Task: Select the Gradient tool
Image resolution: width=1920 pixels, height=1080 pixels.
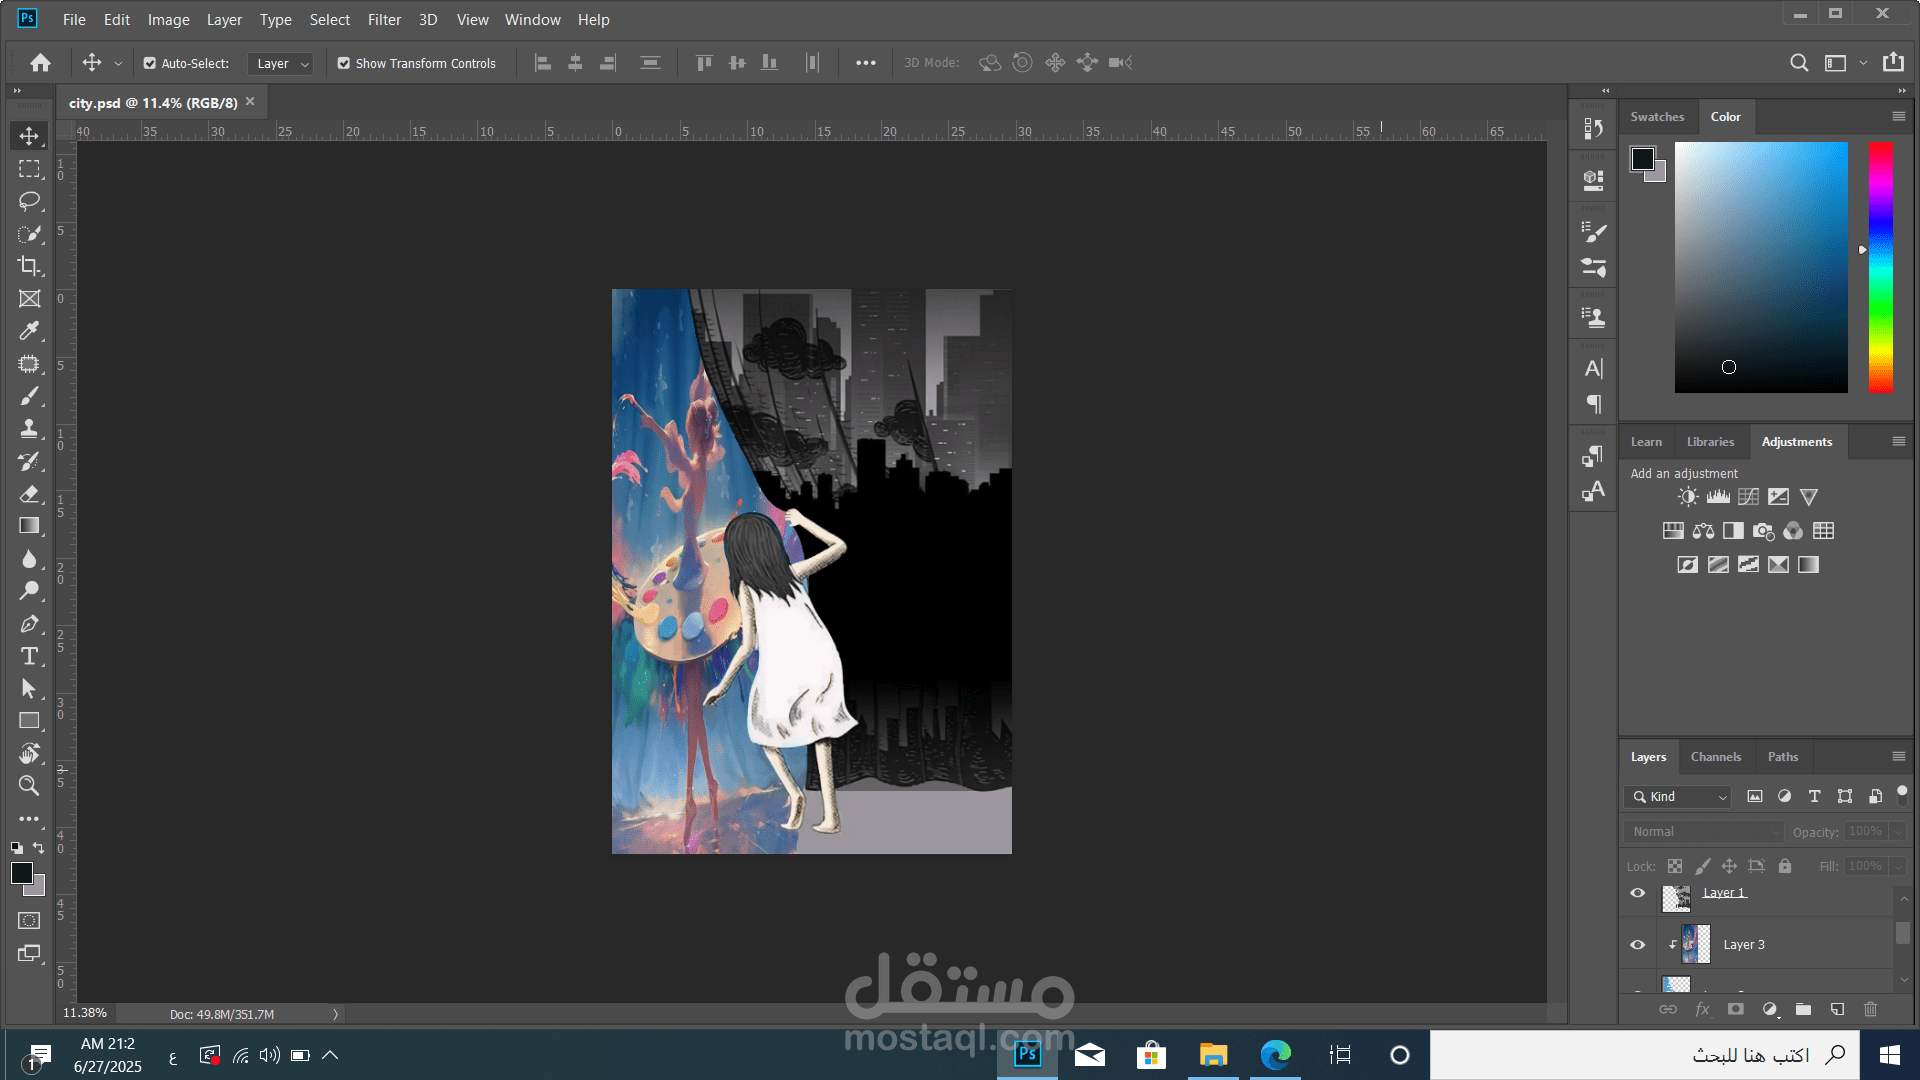Action: [x=29, y=526]
